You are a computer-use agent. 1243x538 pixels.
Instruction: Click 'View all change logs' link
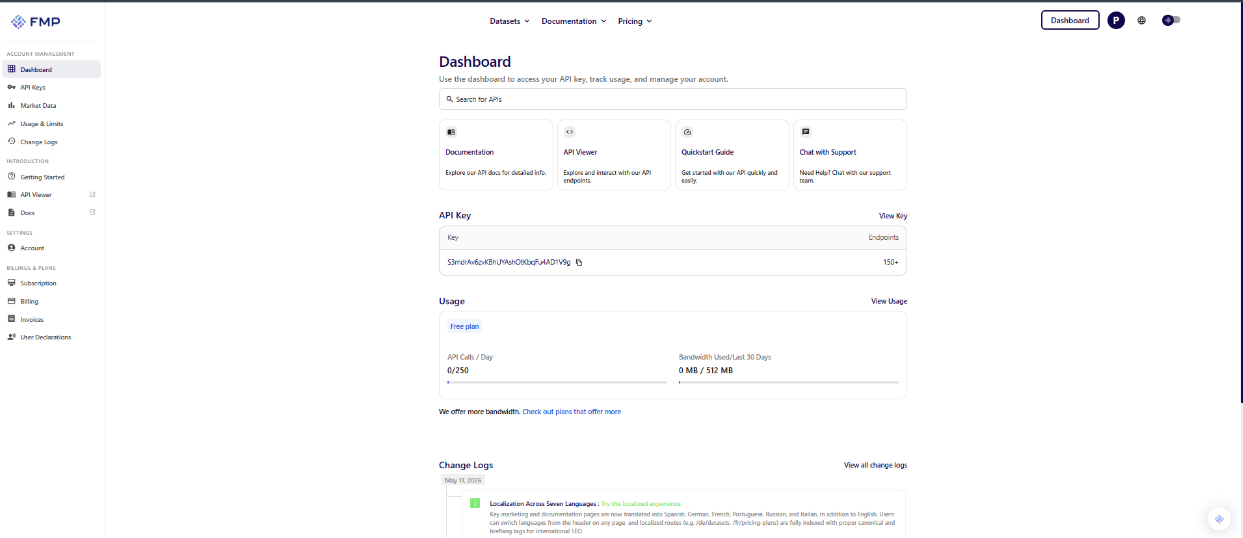[875, 465]
